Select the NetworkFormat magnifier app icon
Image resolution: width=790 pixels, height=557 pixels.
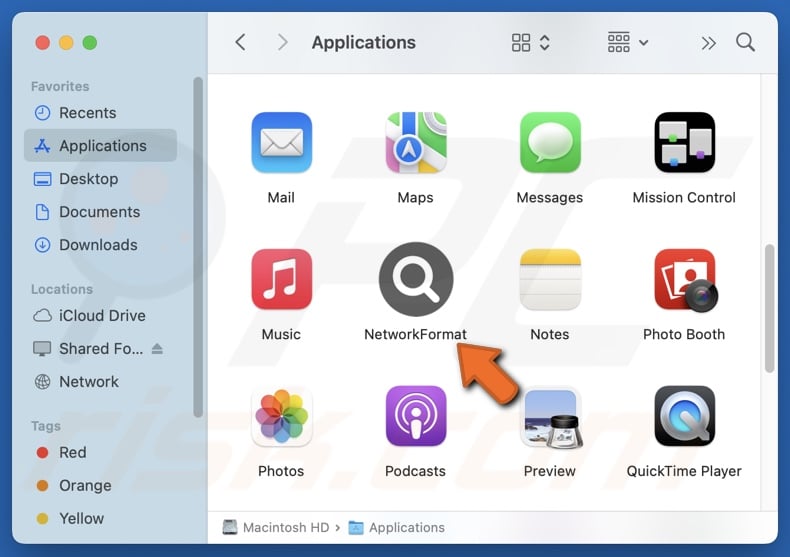416,279
